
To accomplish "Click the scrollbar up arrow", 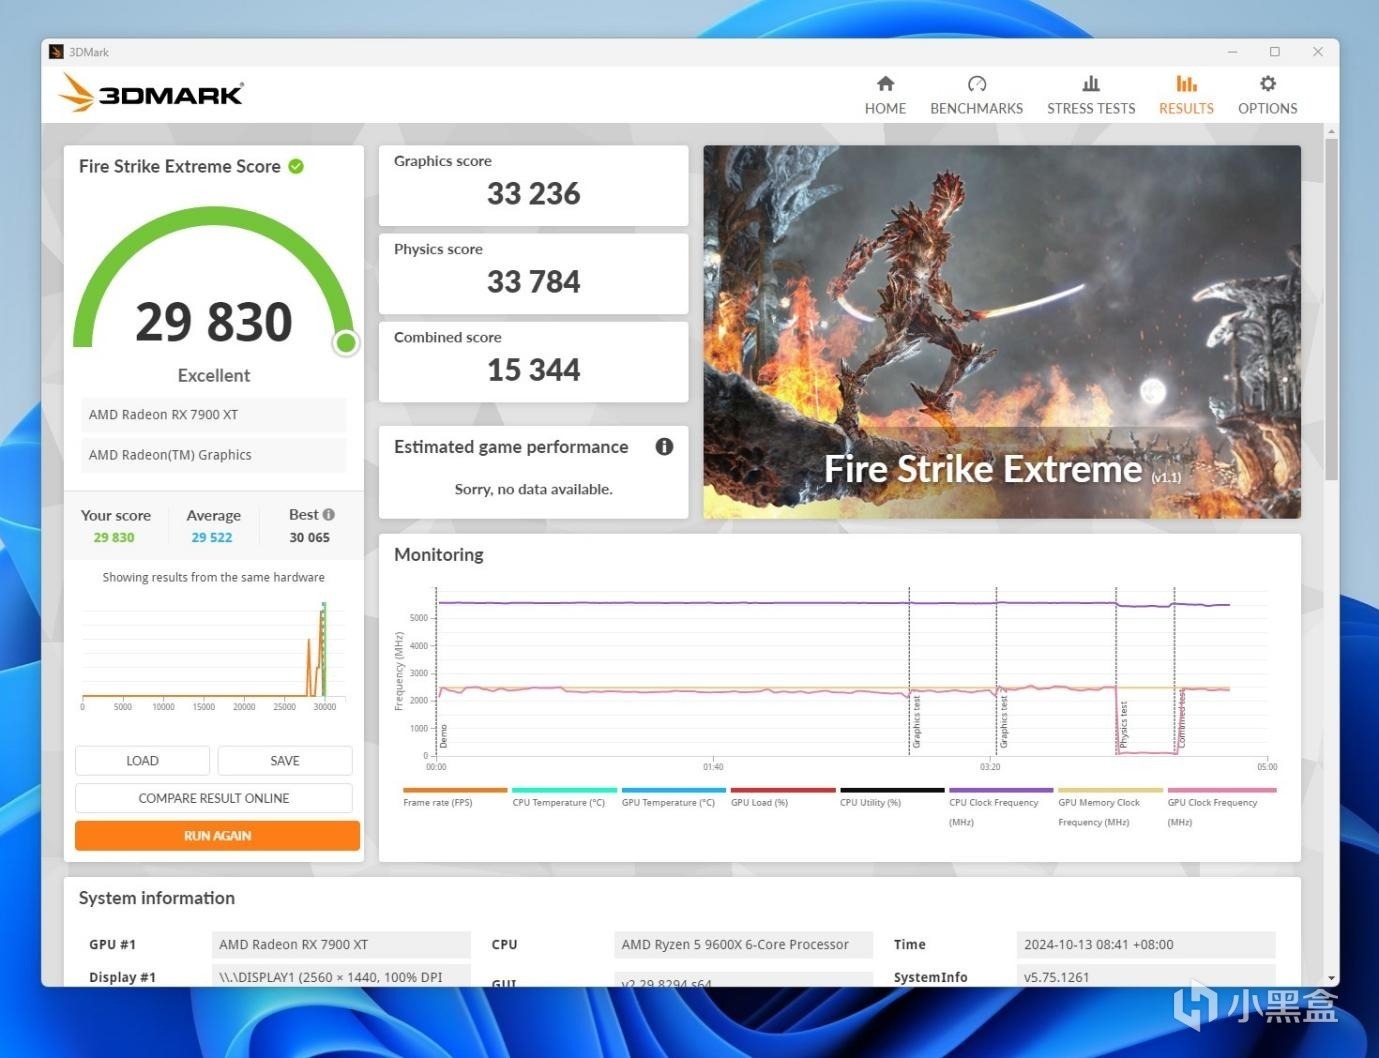I will pos(1331,131).
